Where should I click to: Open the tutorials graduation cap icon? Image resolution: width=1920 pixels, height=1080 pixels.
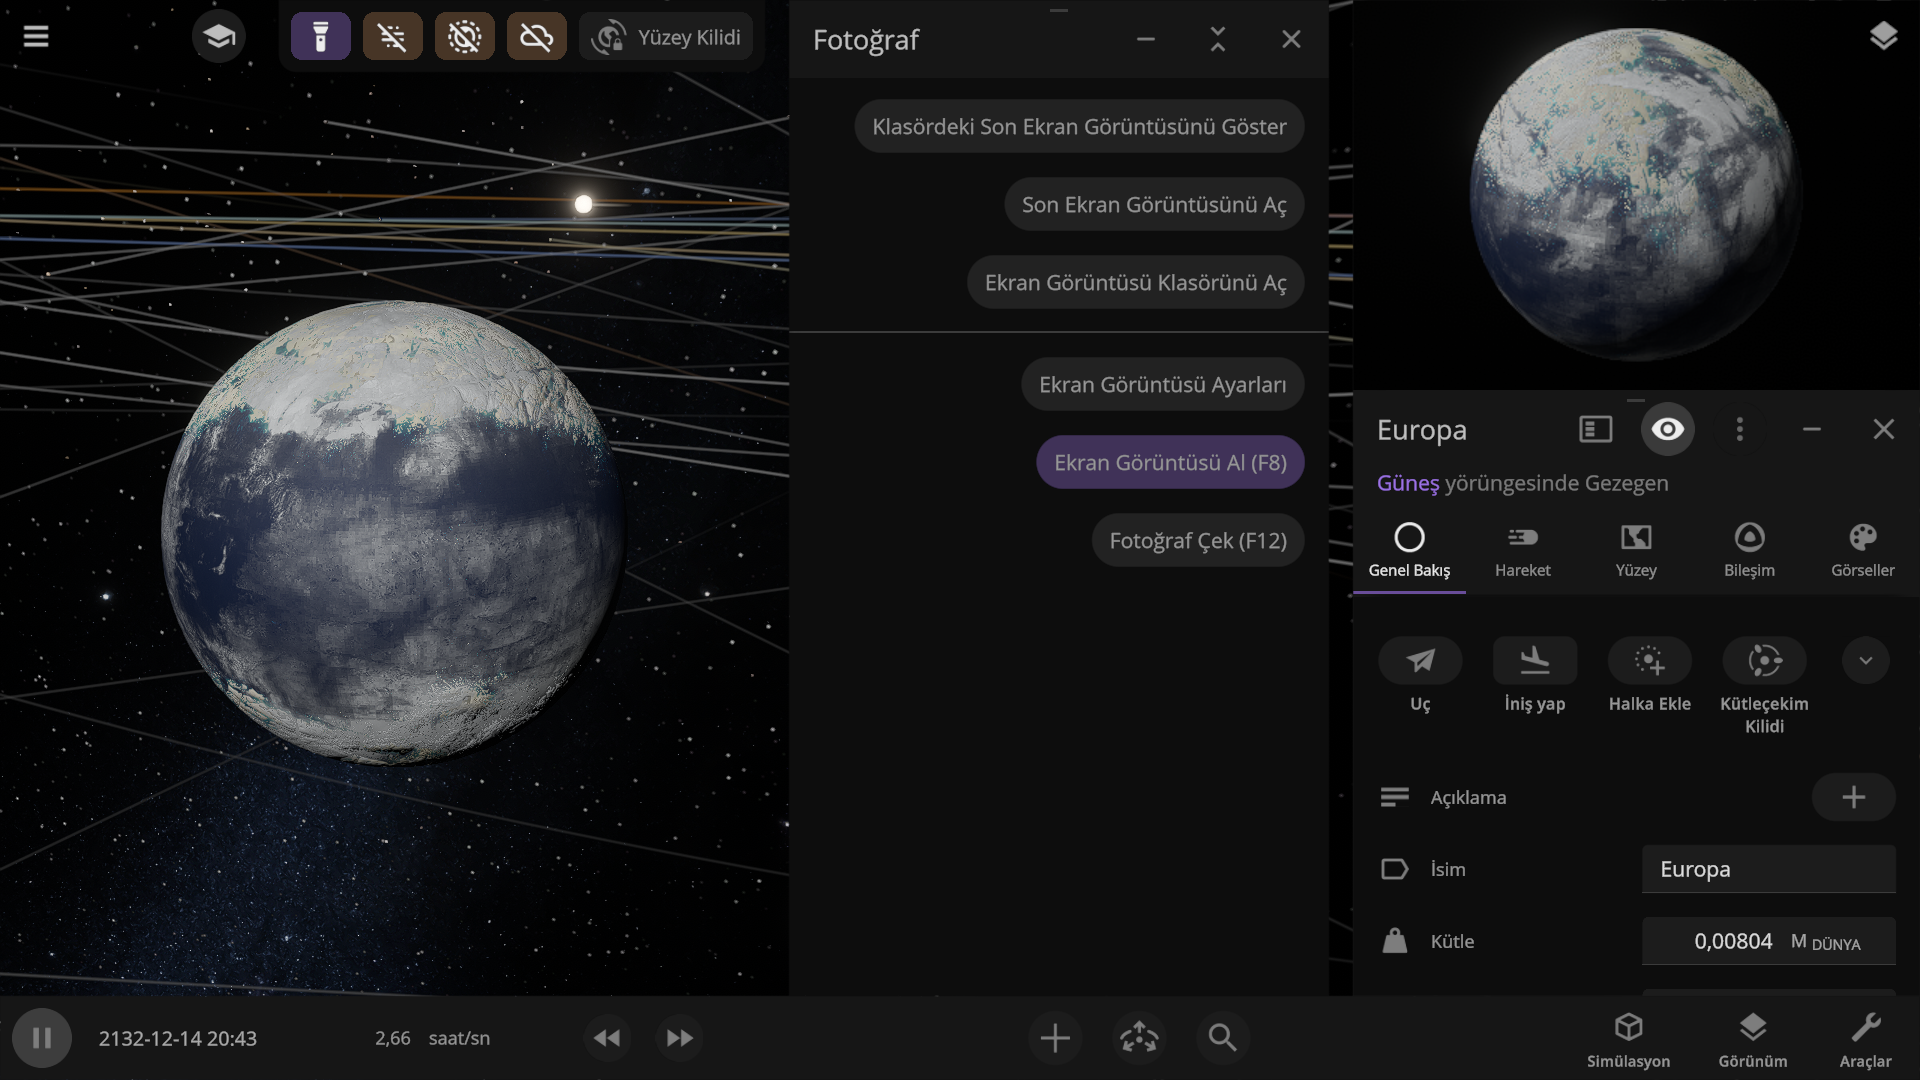click(x=219, y=37)
